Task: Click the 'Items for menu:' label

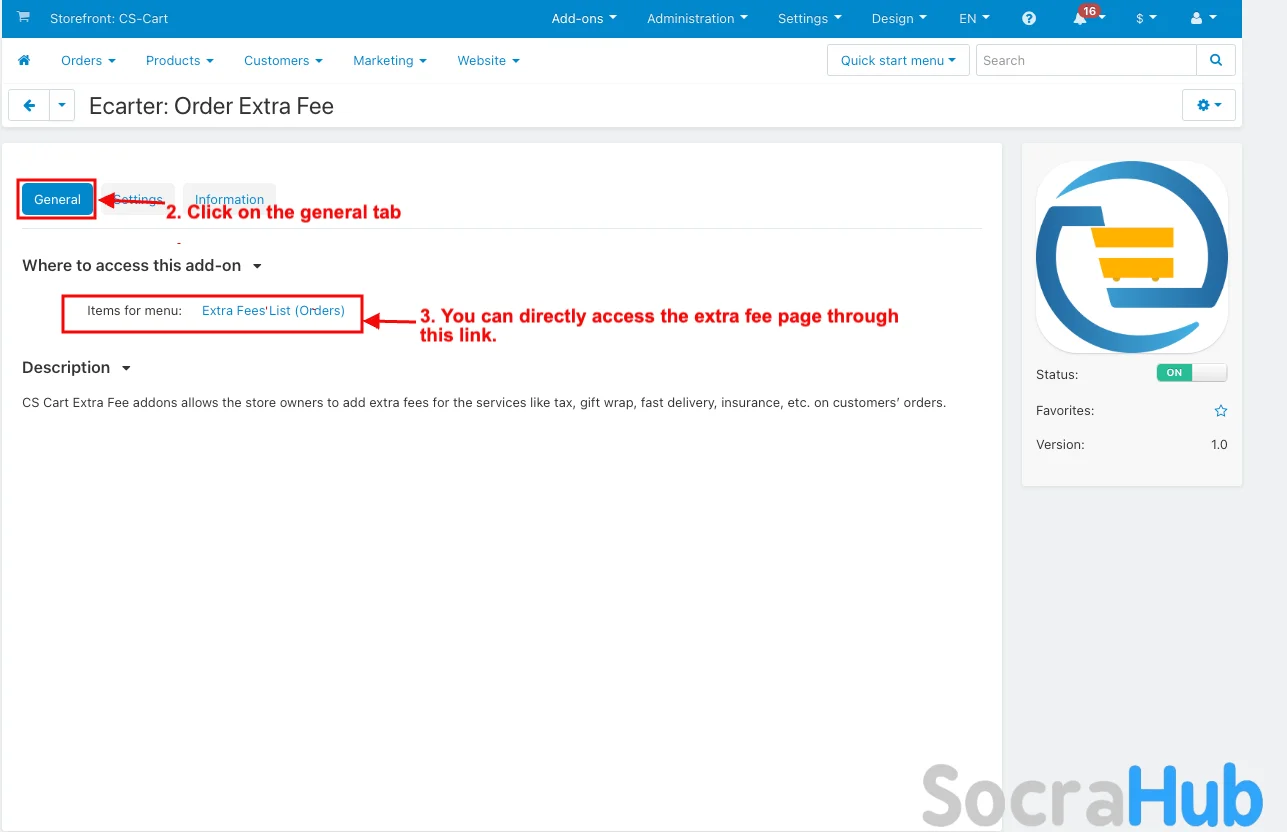Action: (134, 310)
